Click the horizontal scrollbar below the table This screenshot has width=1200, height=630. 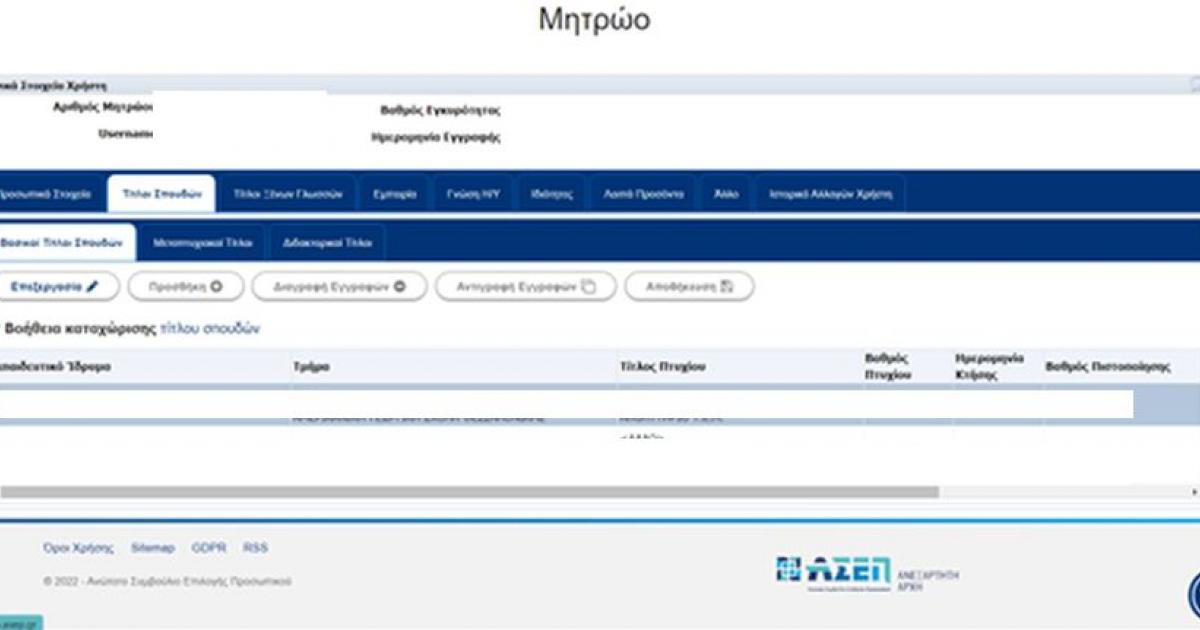(470, 489)
